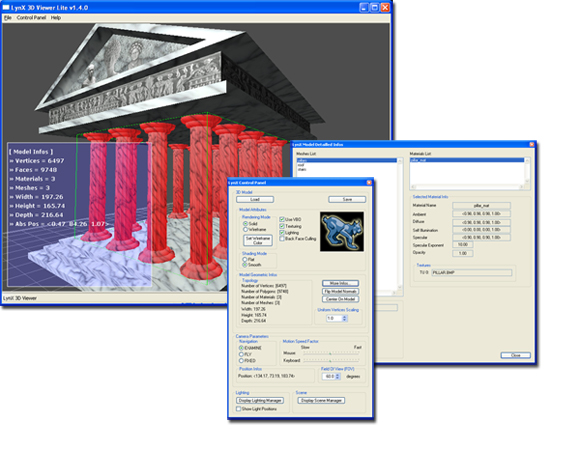
Task: Click the Specular Exponent value field
Action: tap(462, 245)
